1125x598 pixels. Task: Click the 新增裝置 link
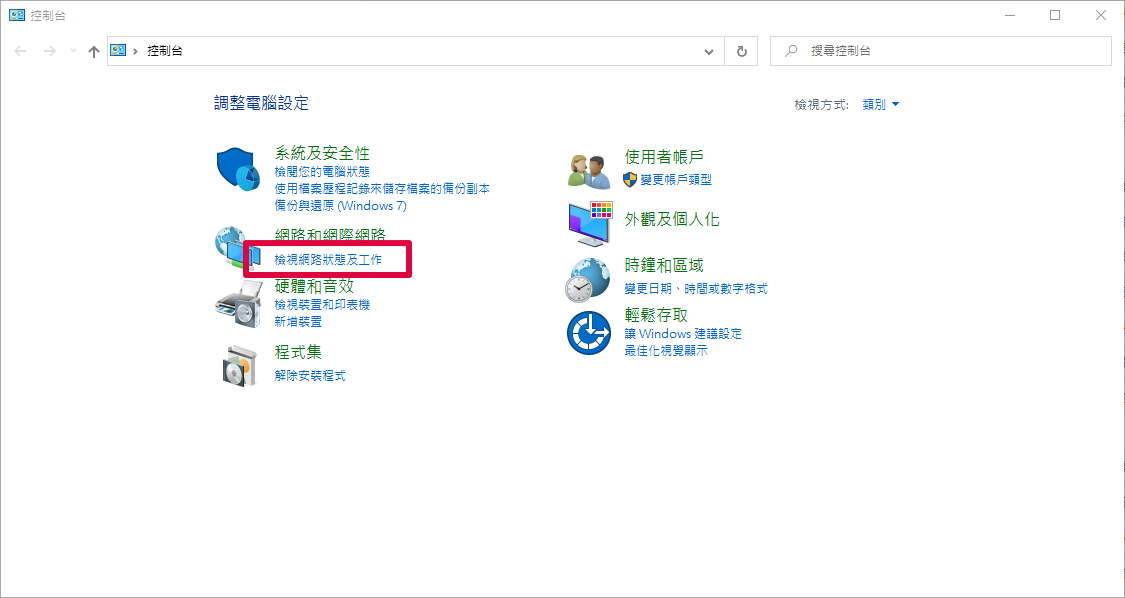pyautogui.click(x=298, y=322)
